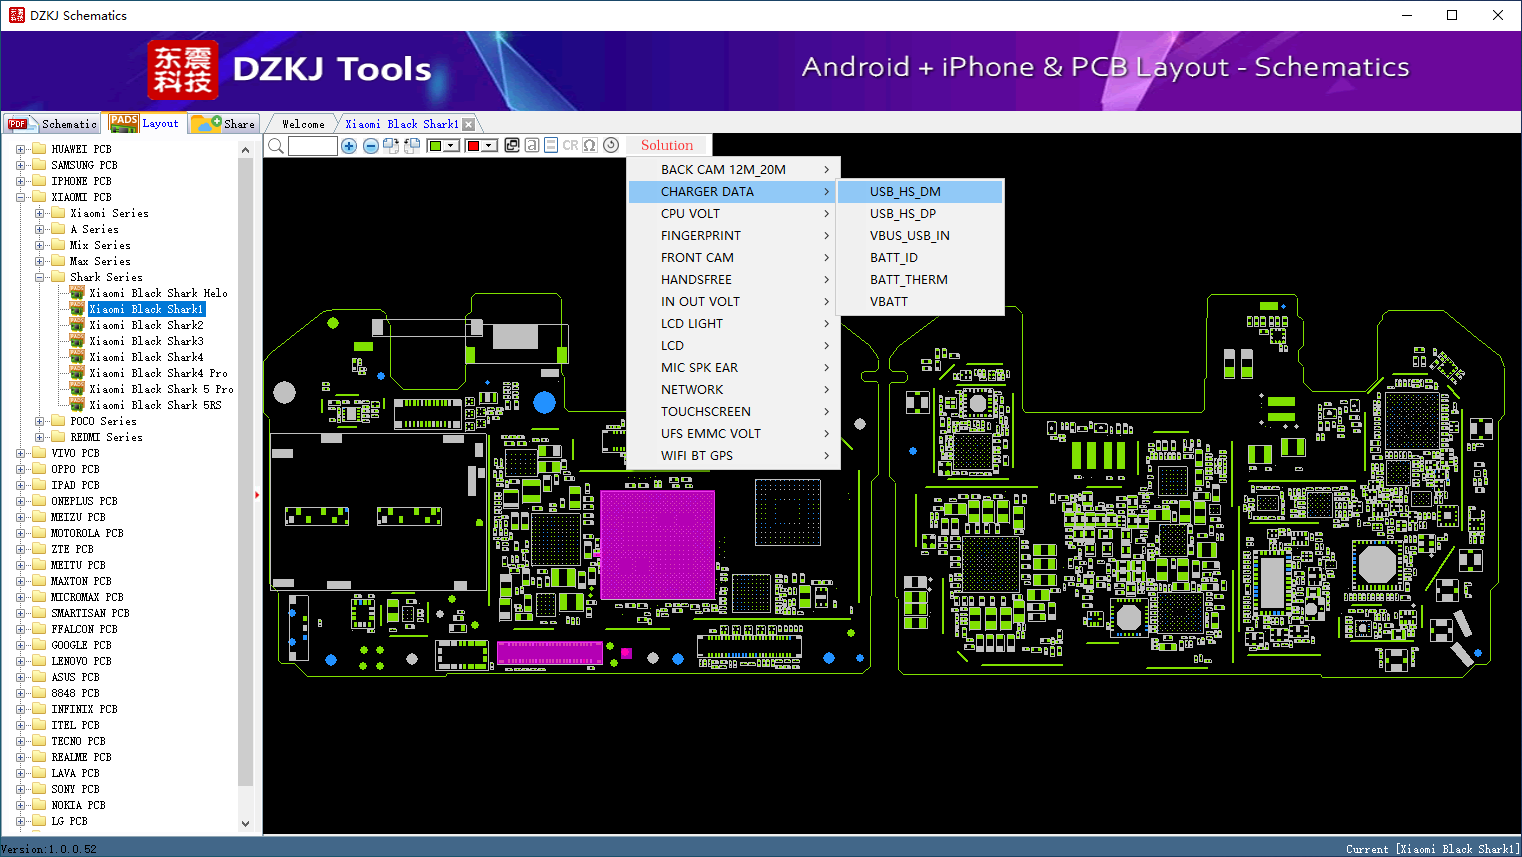The height and width of the screenshot is (857, 1522).
Task: Click the overlapping windows icon in toolbar
Action: click(x=512, y=145)
